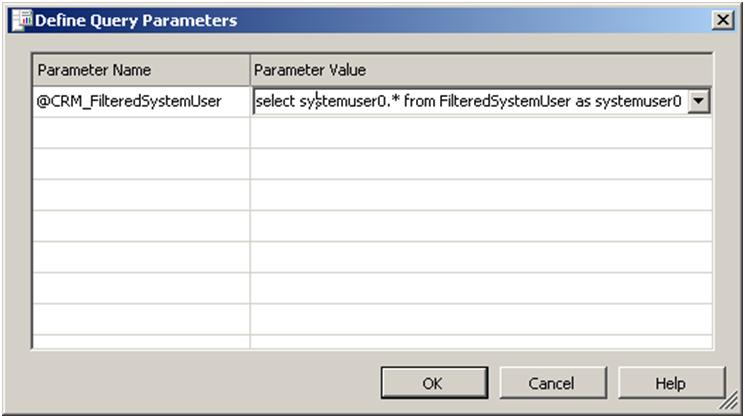Select the empty third-row Parameter Value cell

[481, 164]
